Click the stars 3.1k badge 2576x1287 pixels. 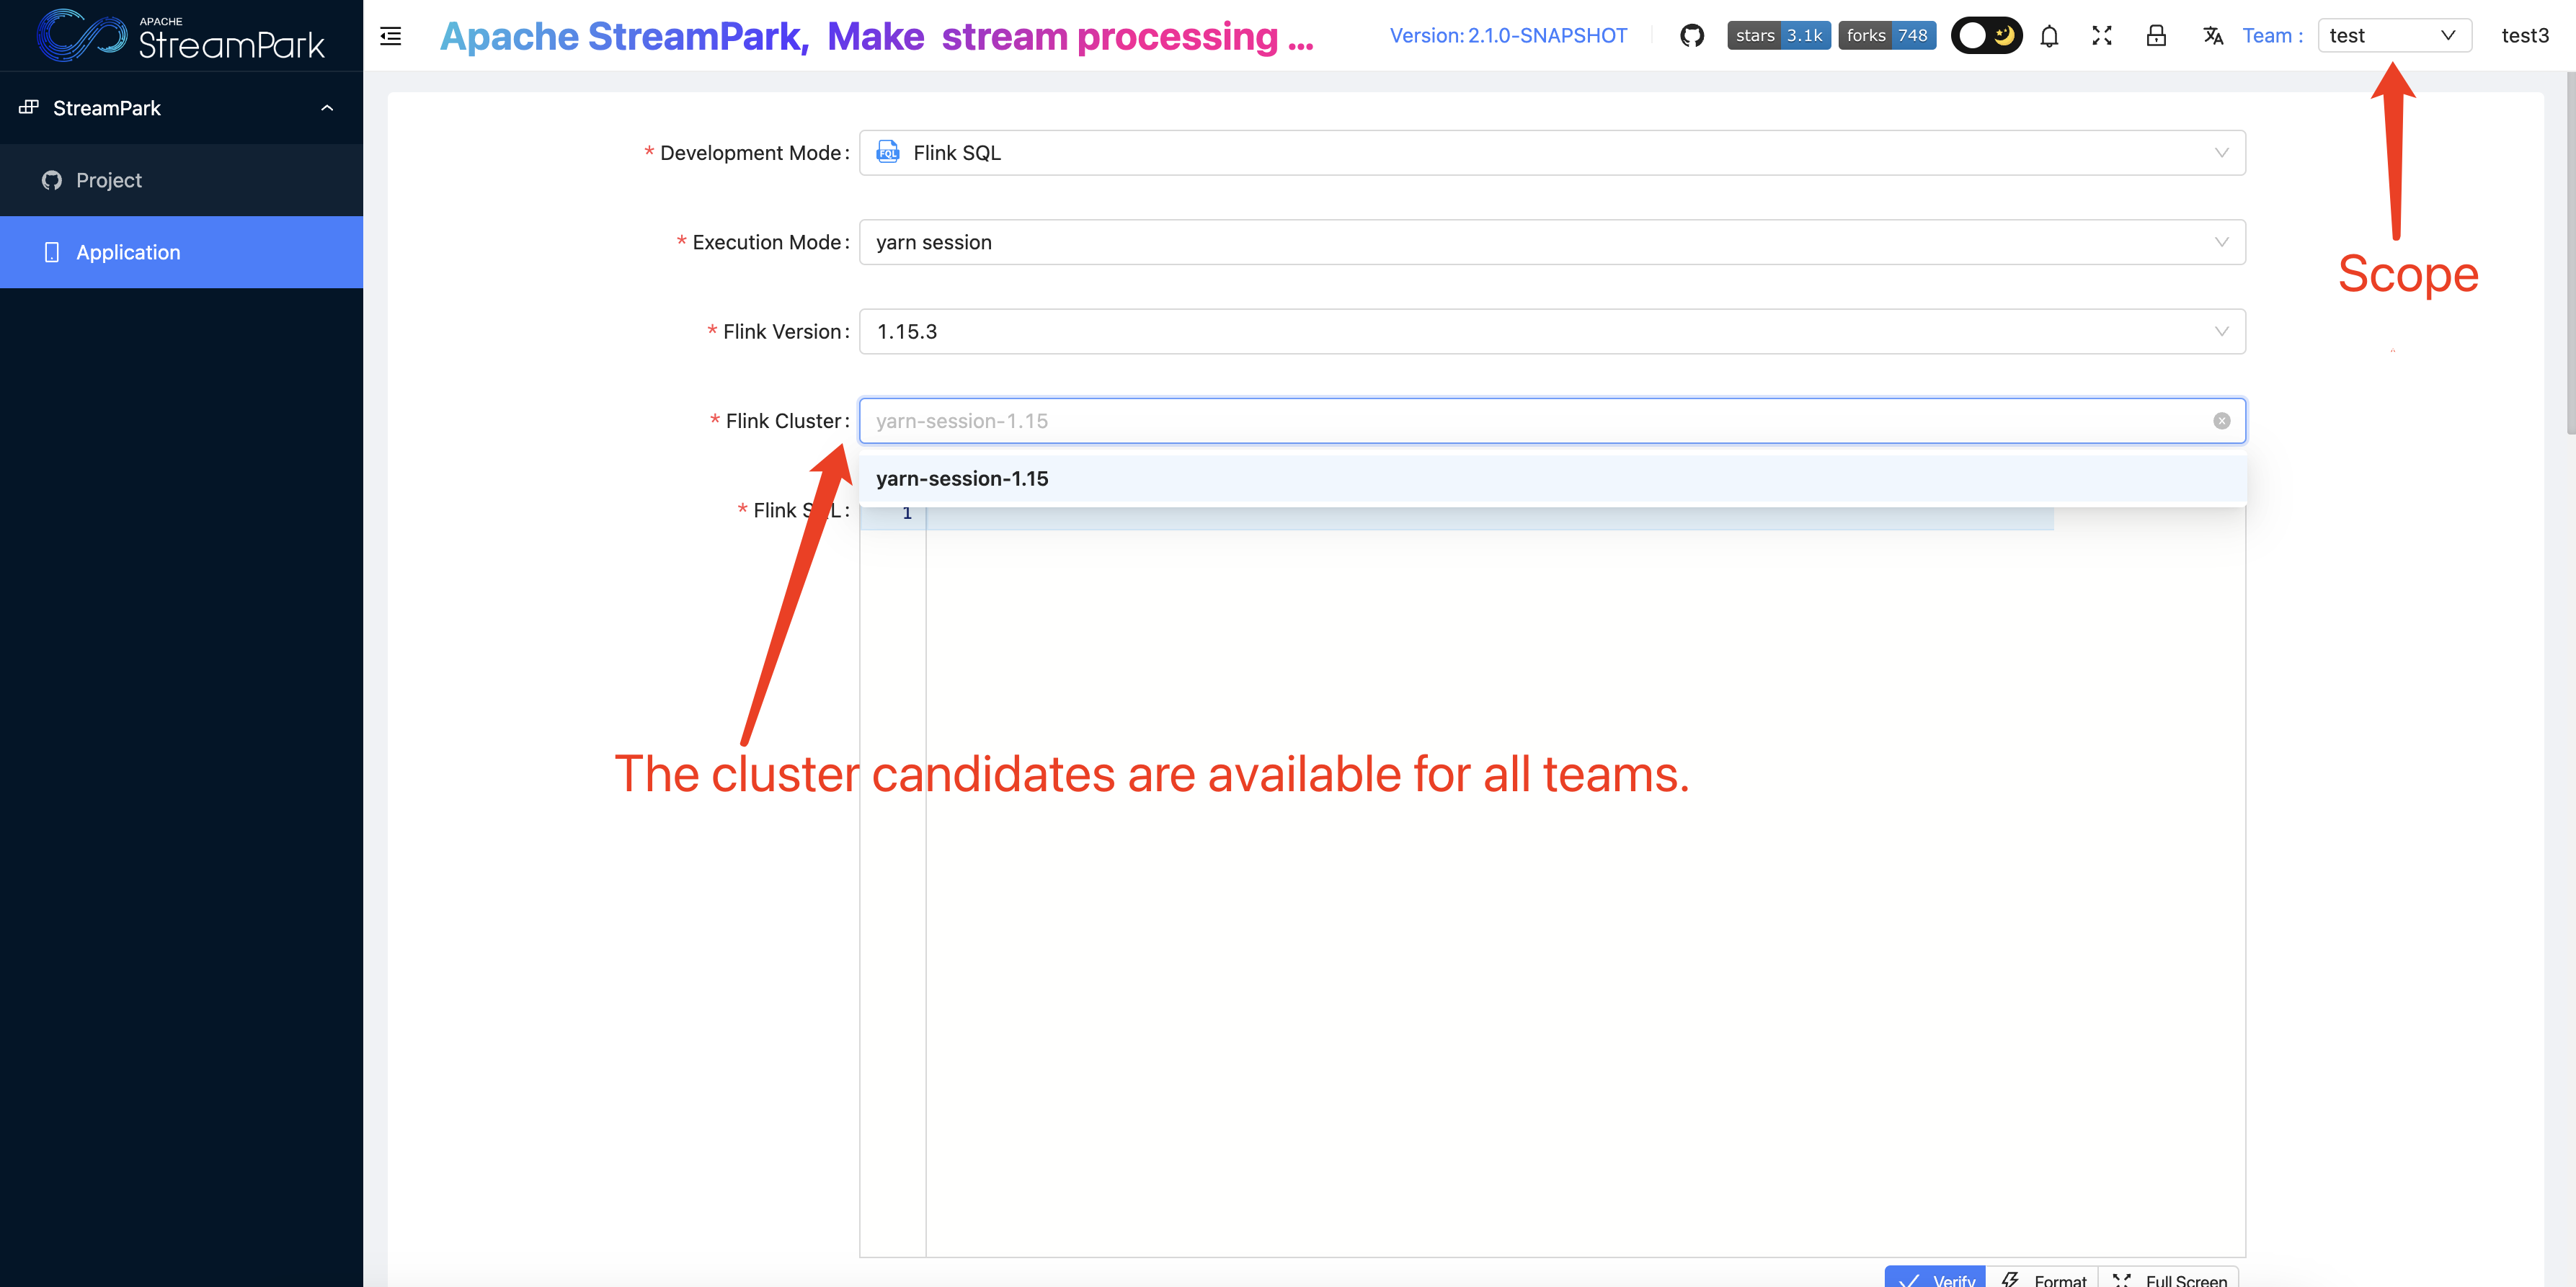pyautogui.click(x=1778, y=36)
